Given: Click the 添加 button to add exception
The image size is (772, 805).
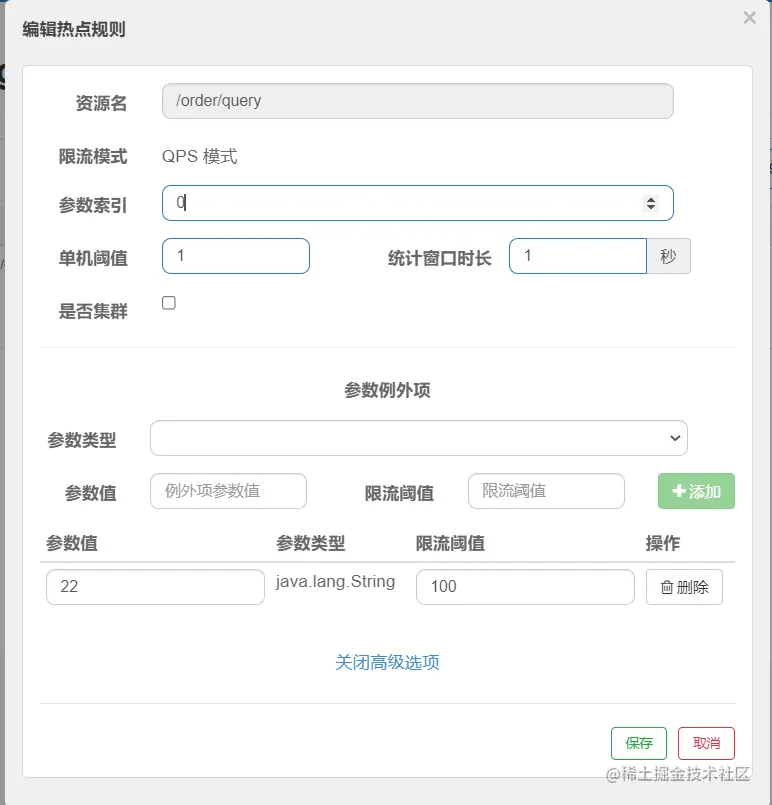Looking at the screenshot, I should 696,491.
